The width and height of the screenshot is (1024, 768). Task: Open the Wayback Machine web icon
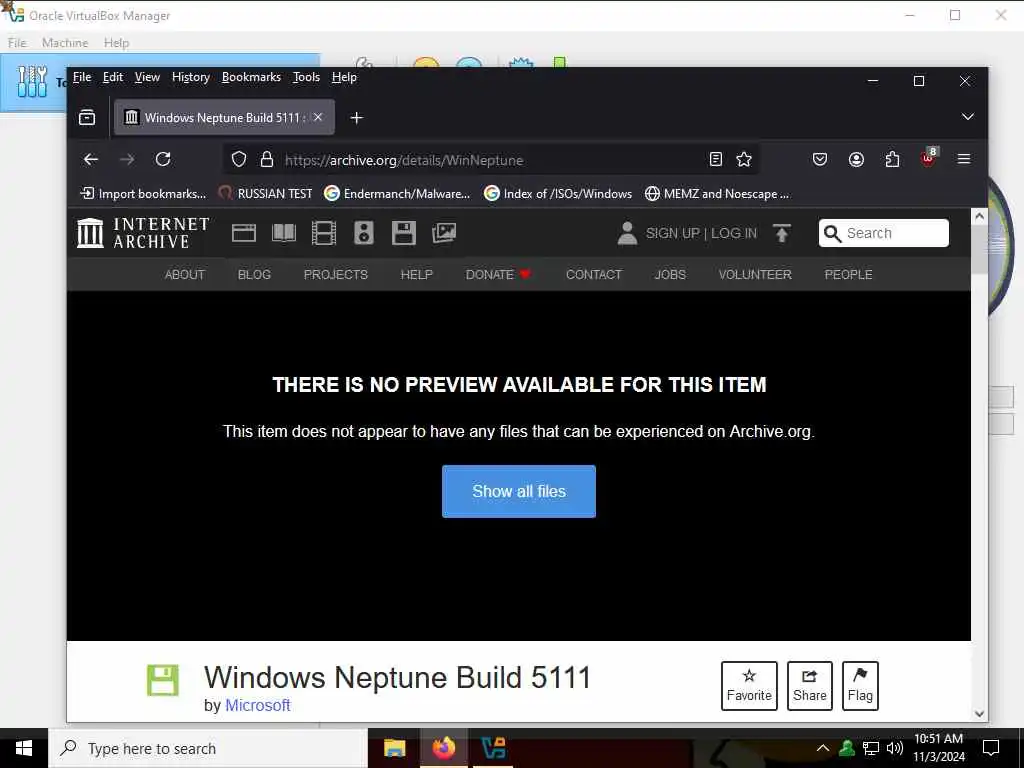[x=244, y=233]
